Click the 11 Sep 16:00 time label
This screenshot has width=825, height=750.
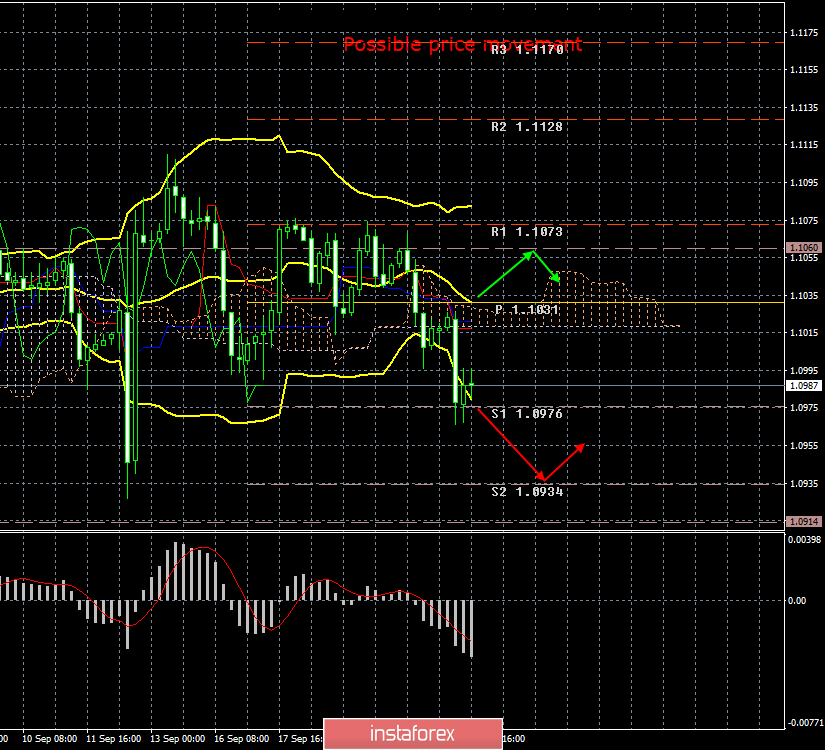click(114, 739)
